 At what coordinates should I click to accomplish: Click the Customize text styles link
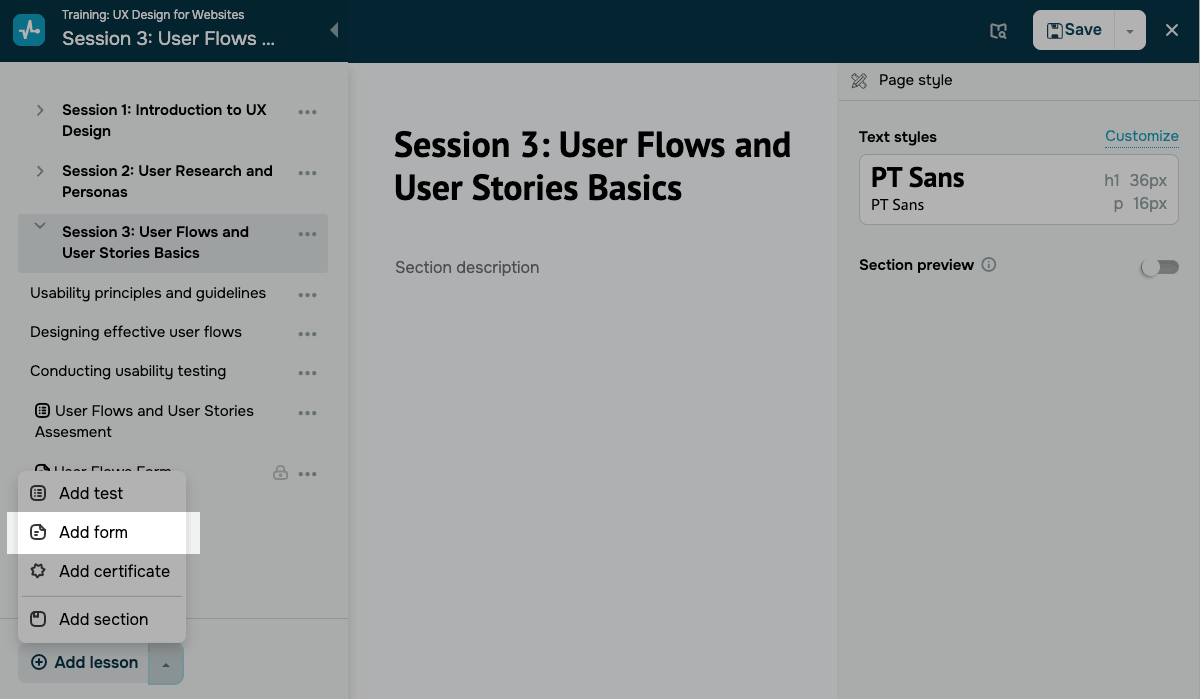(1141, 136)
